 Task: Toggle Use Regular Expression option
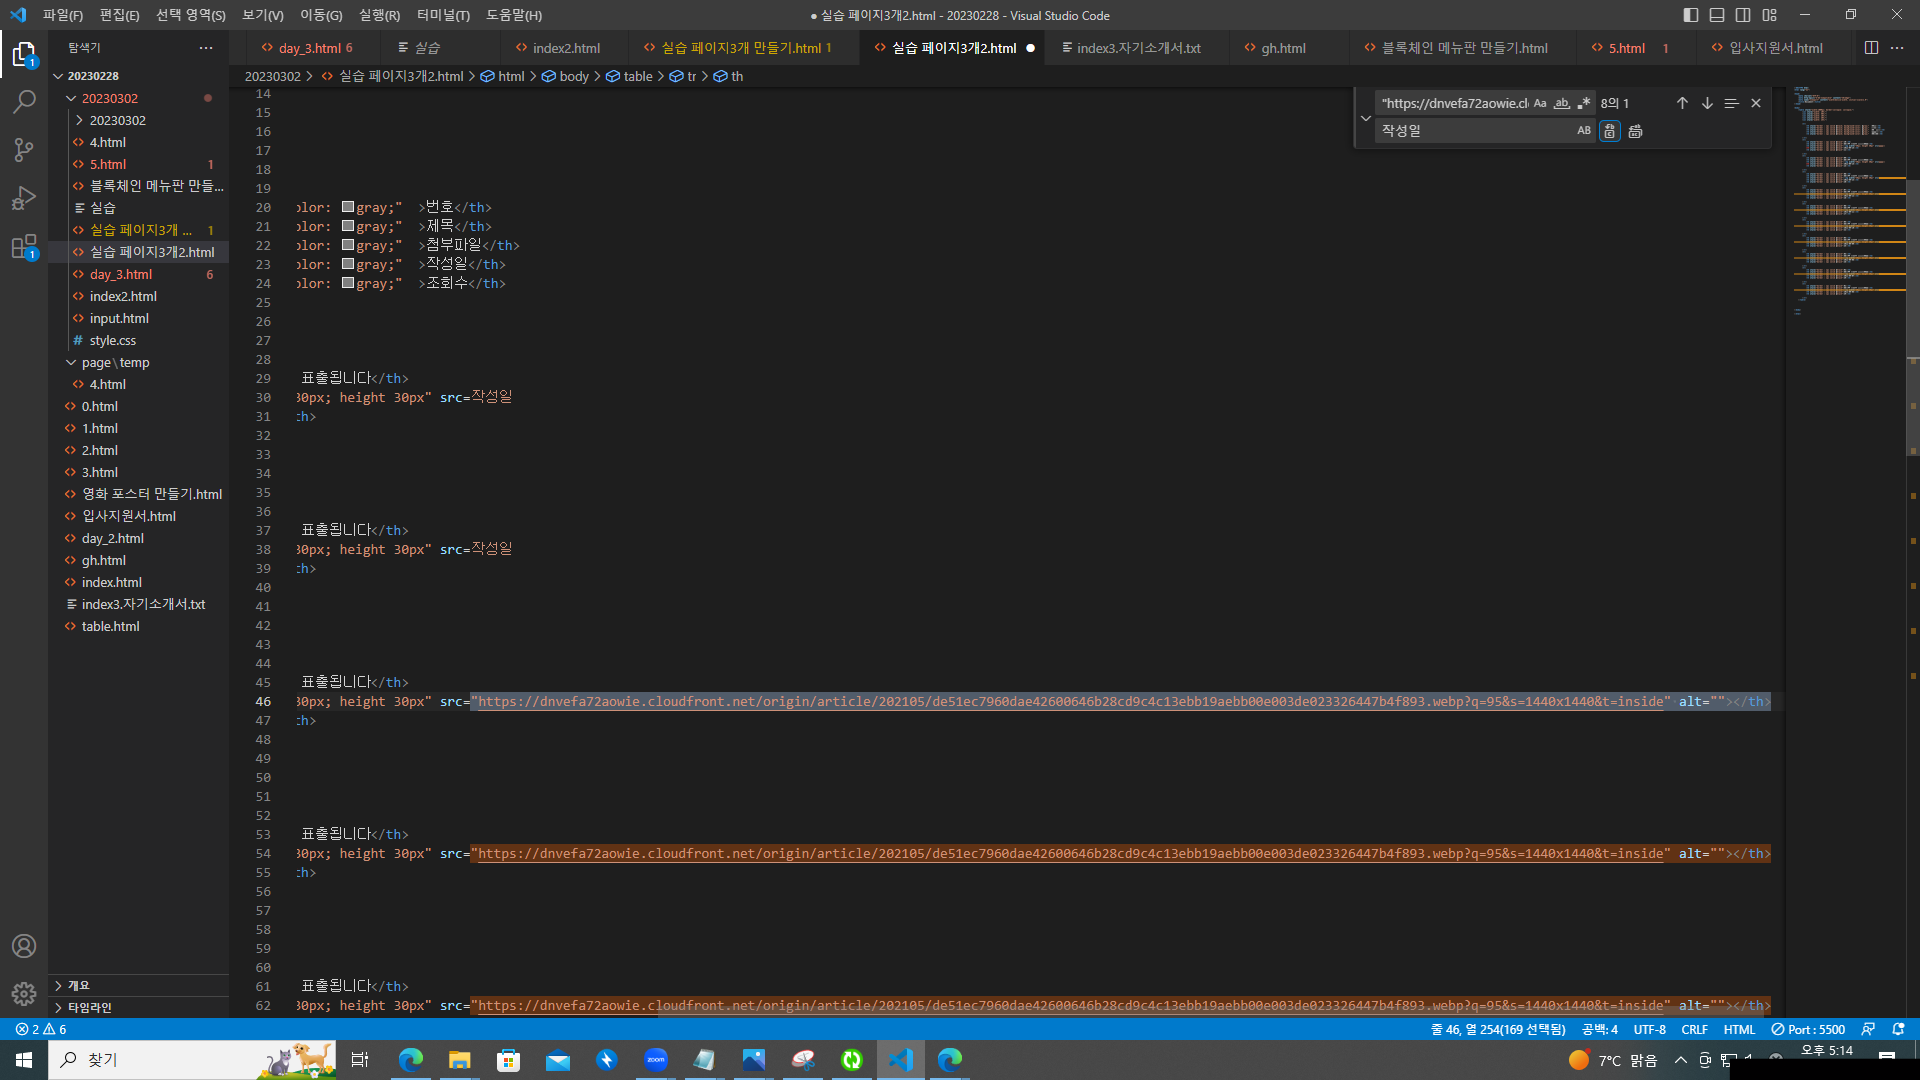[x=1584, y=103]
